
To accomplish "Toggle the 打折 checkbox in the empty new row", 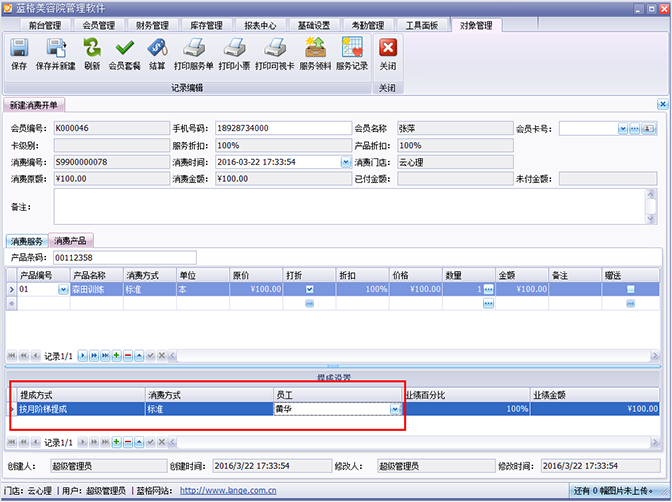I will coord(309,304).
